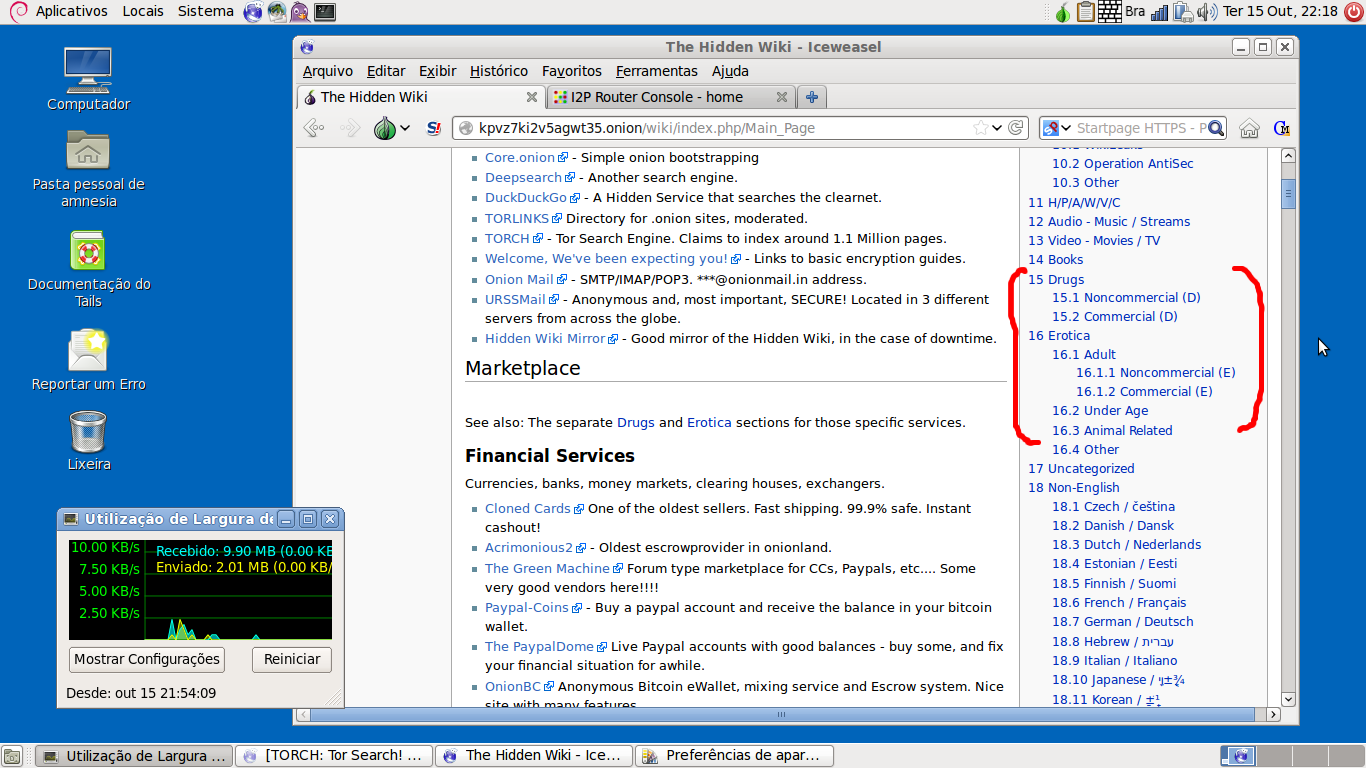Open the Locais menu
Viewport: 1366px width, 768px height.
pos(143,11)
